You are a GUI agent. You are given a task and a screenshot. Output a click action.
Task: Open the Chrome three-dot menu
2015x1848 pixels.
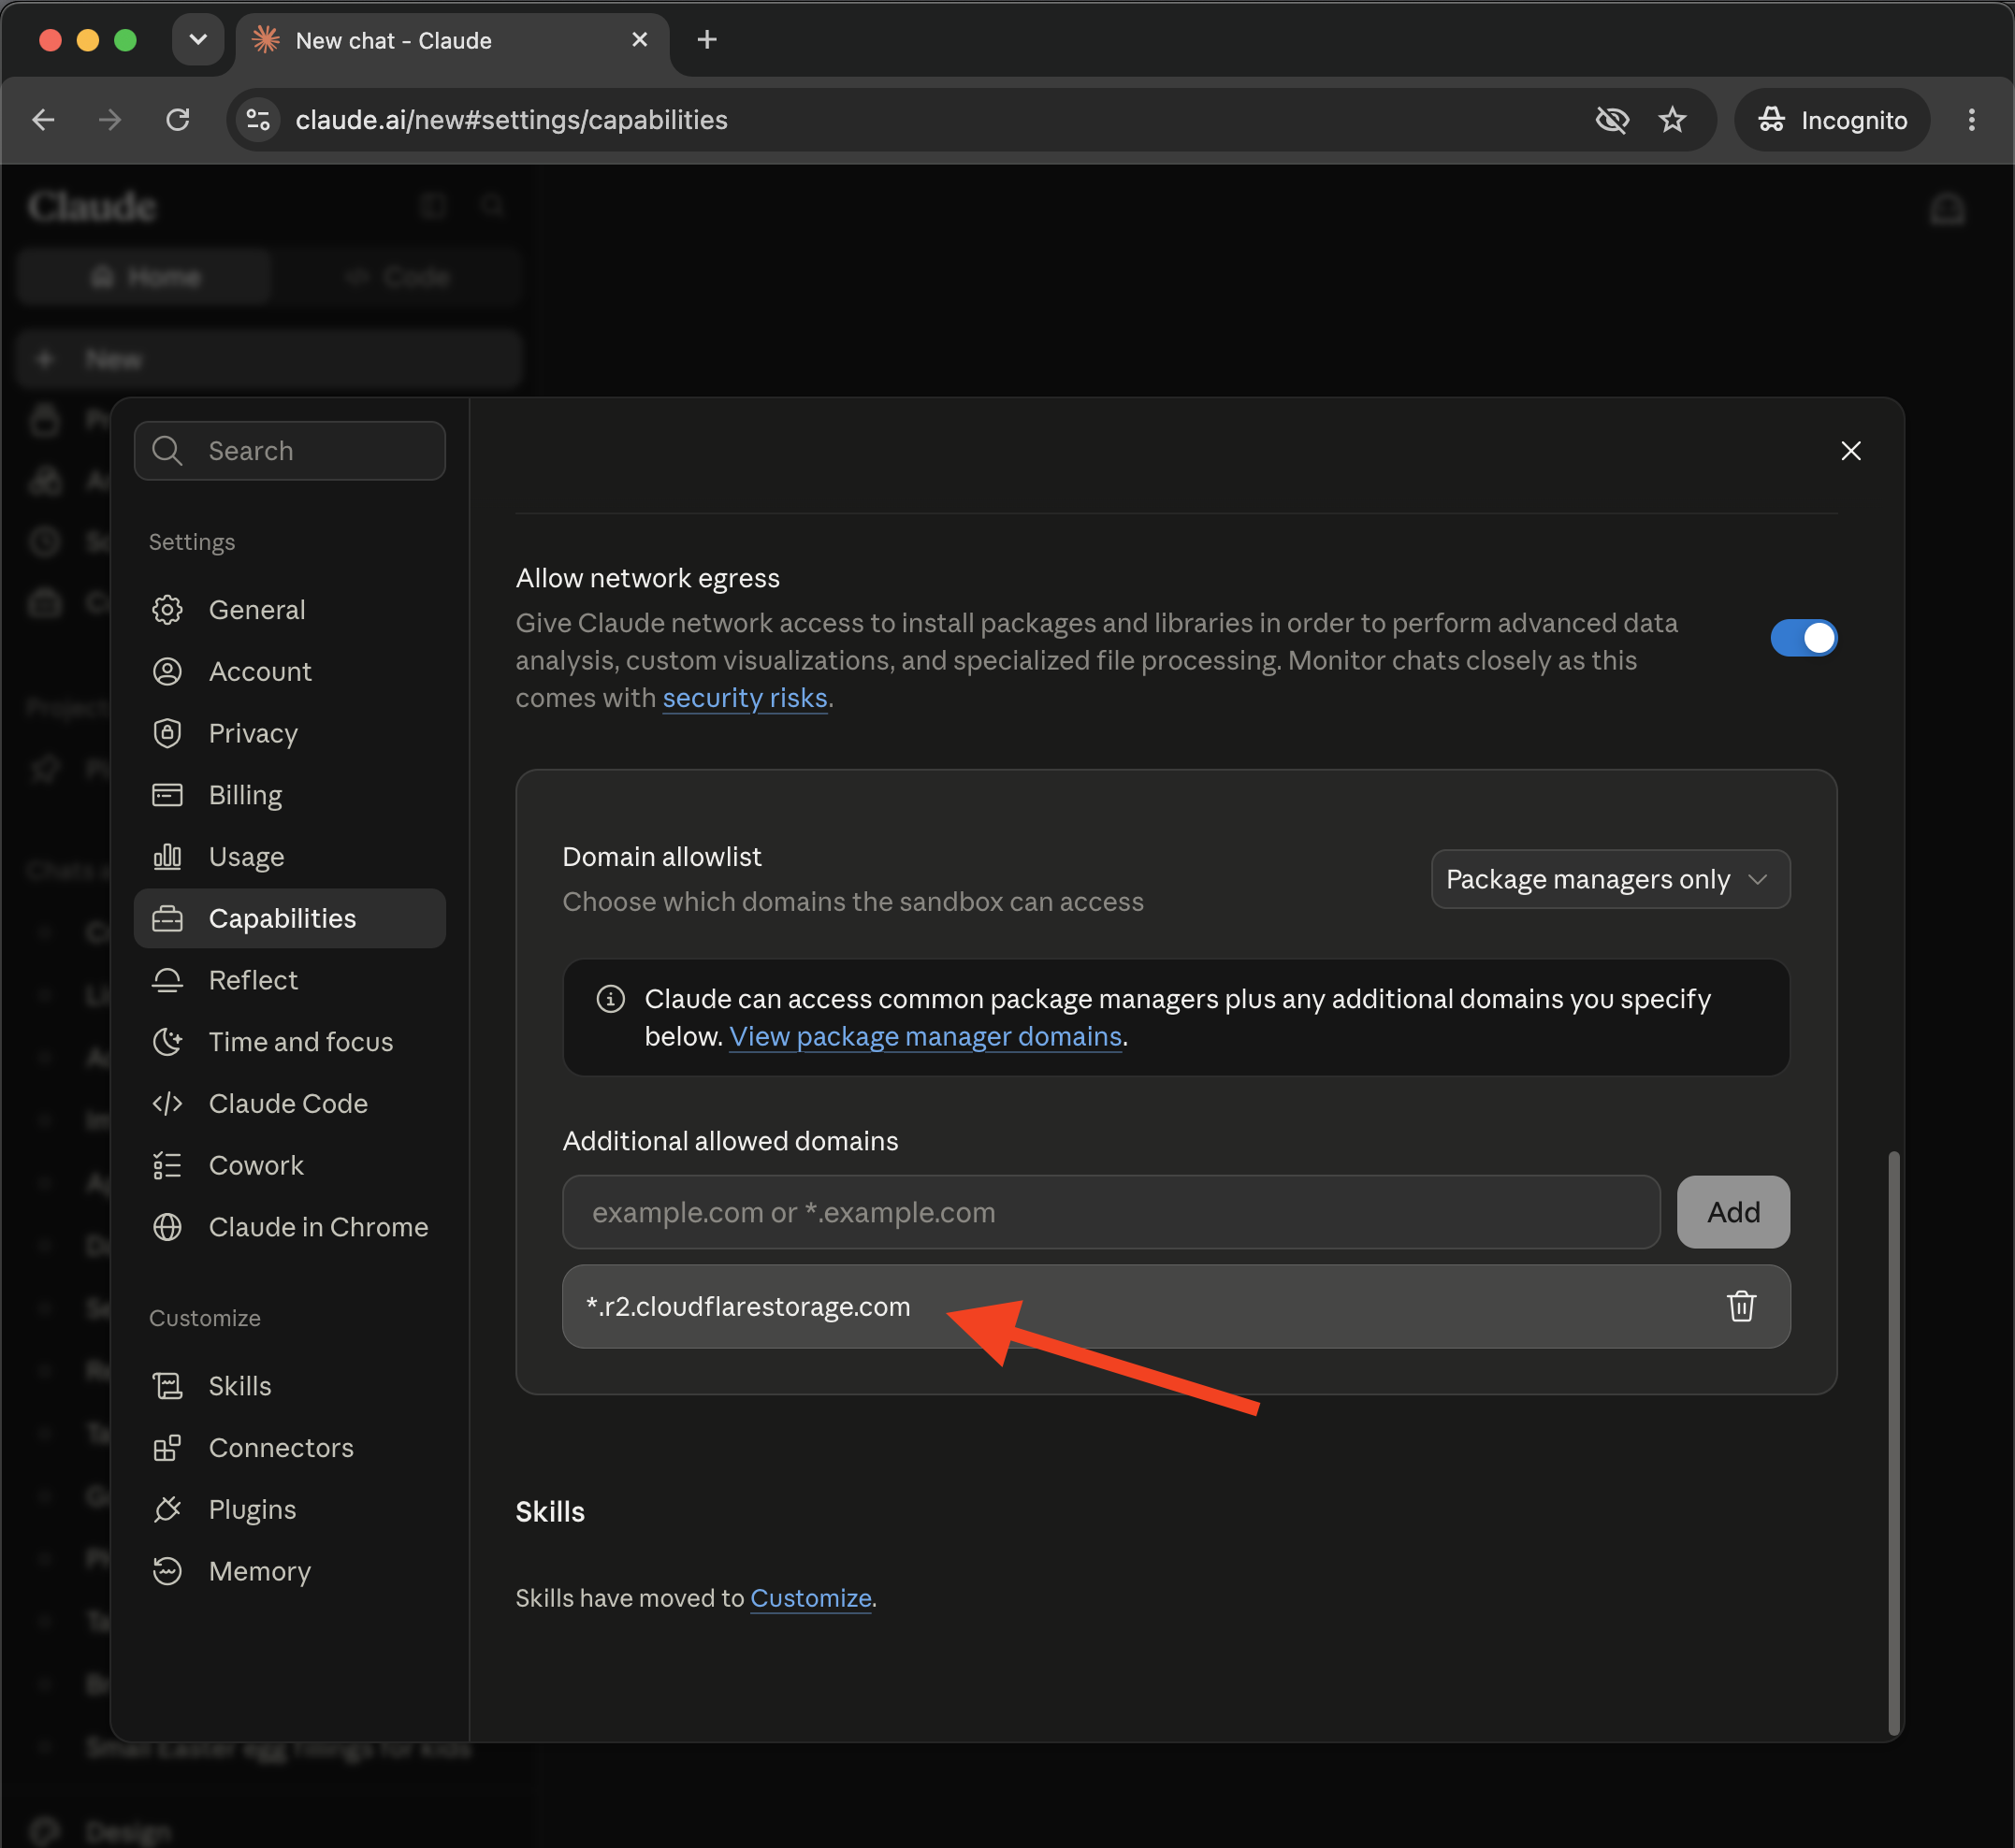pos(1971,120)
